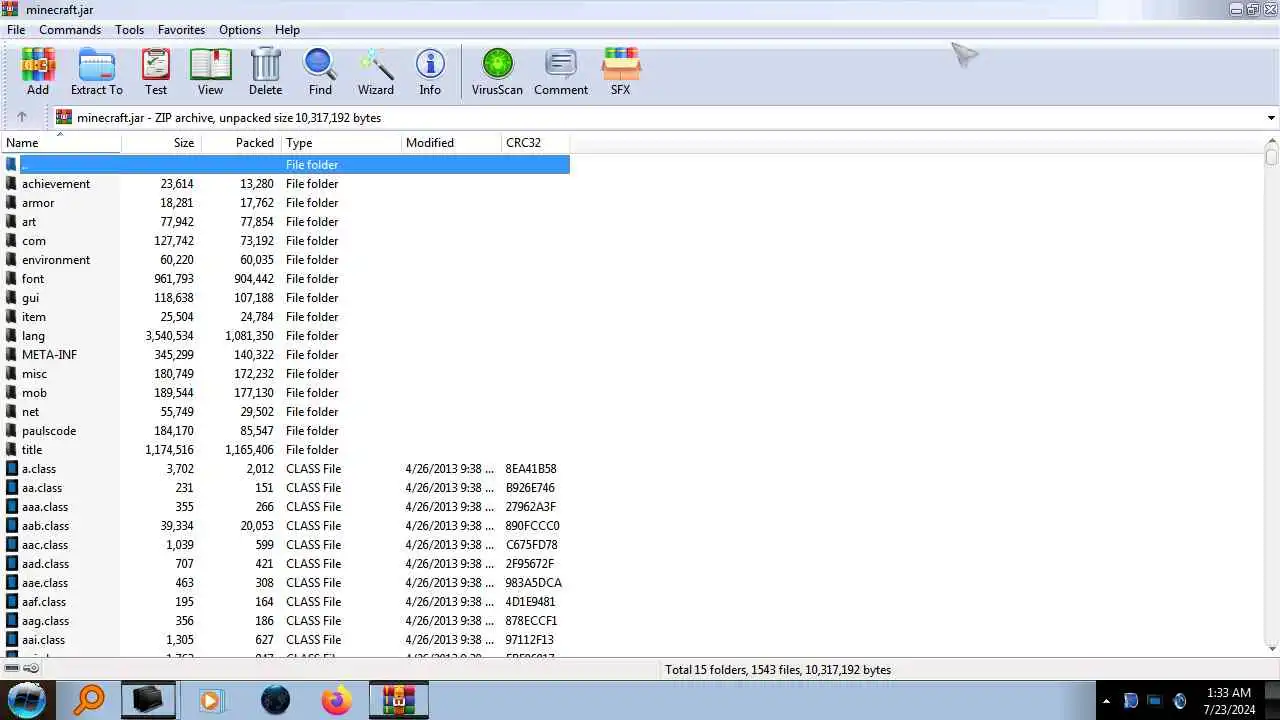Open the Favorites menu
The width and height of the screenshot is (1280, 720).
click(181, 30)
